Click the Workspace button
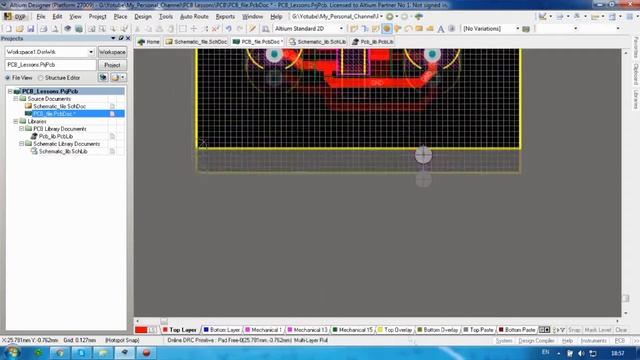This screenshot has height=360, width=640. tap(112, 52)
